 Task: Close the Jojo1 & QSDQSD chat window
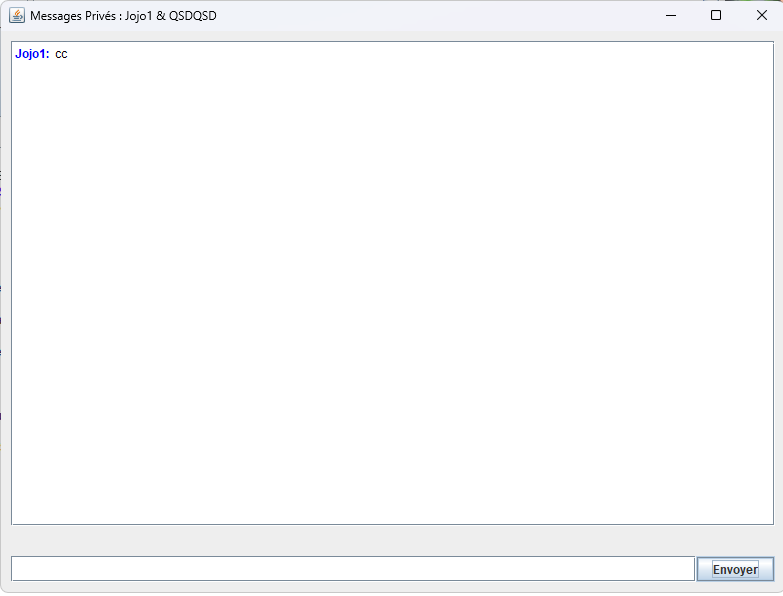click(x=761, y=16)
